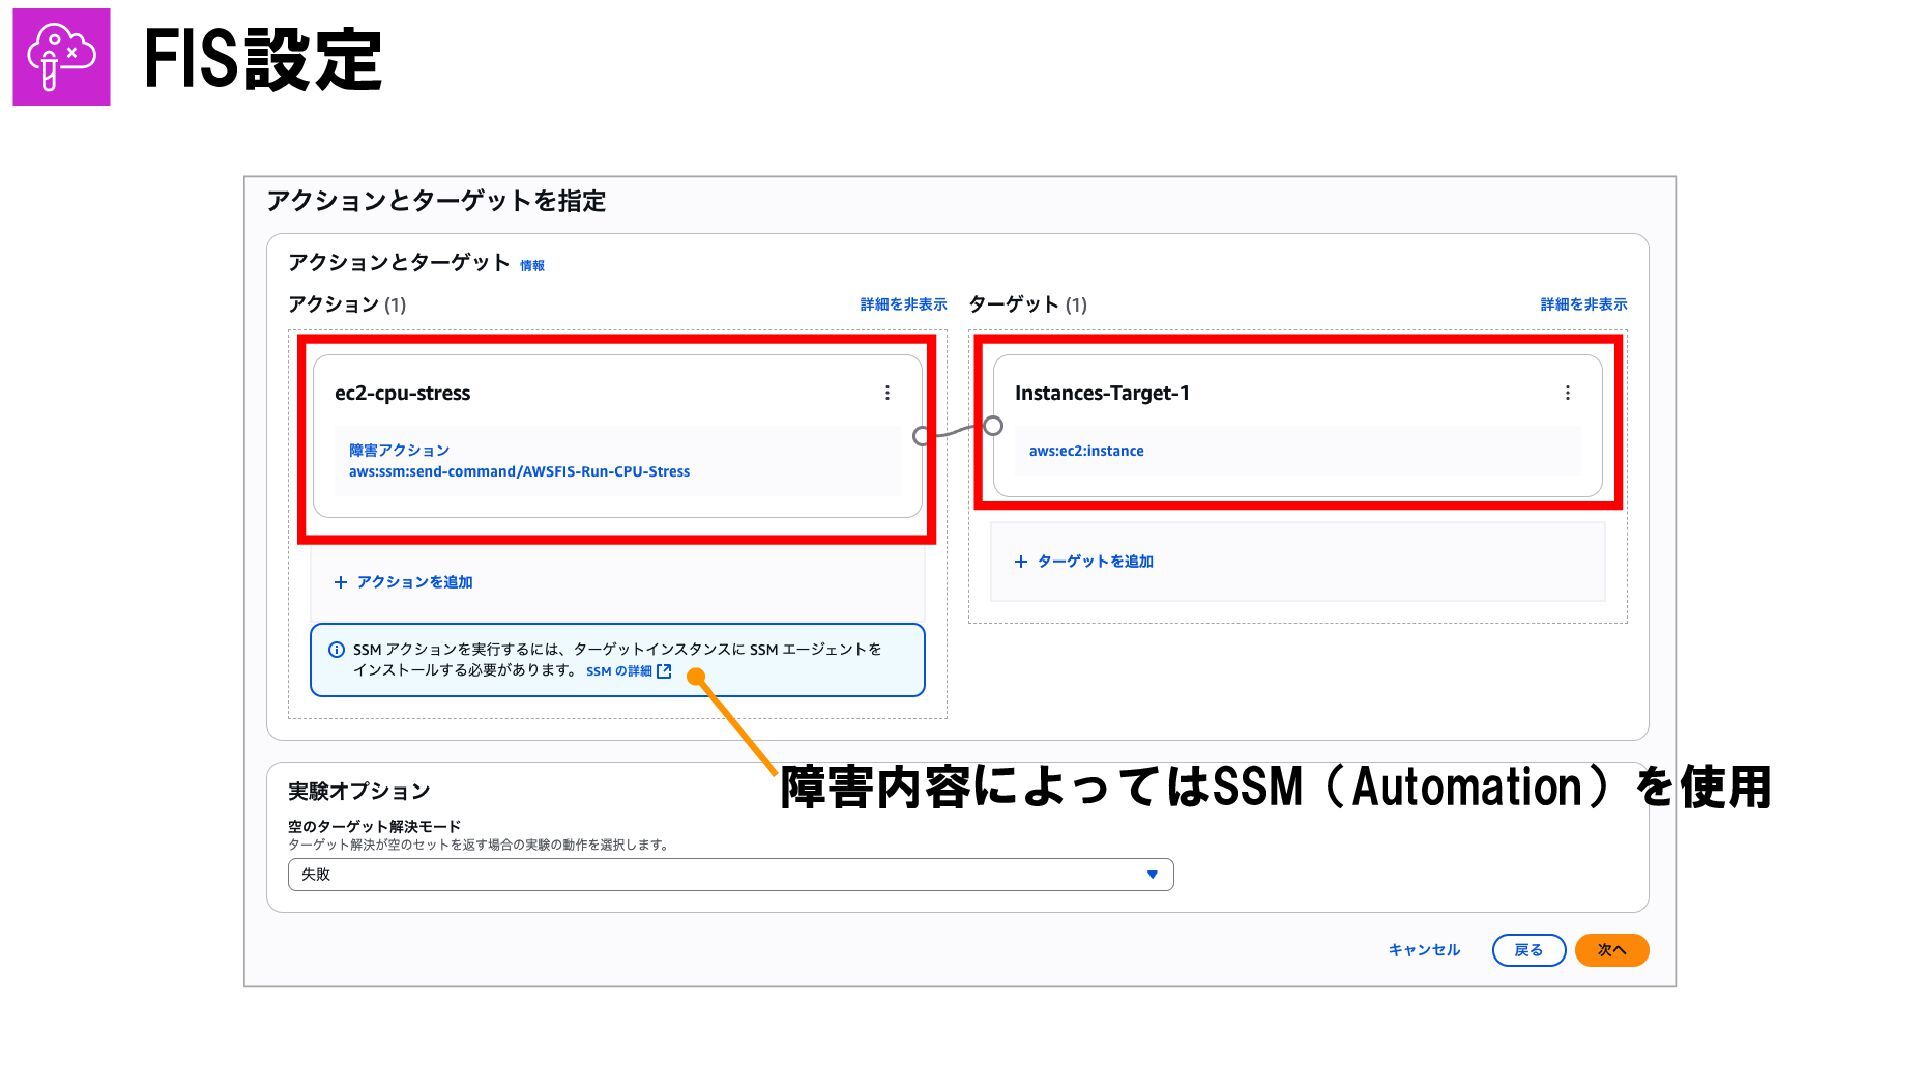
Task: Click the 戻る button
Action: 1528,950
